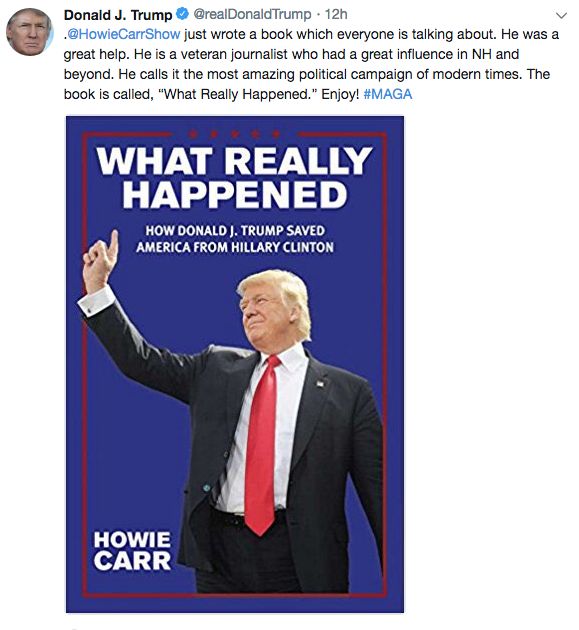
Task: Click the blue verified badge
Action: [182, 14]
